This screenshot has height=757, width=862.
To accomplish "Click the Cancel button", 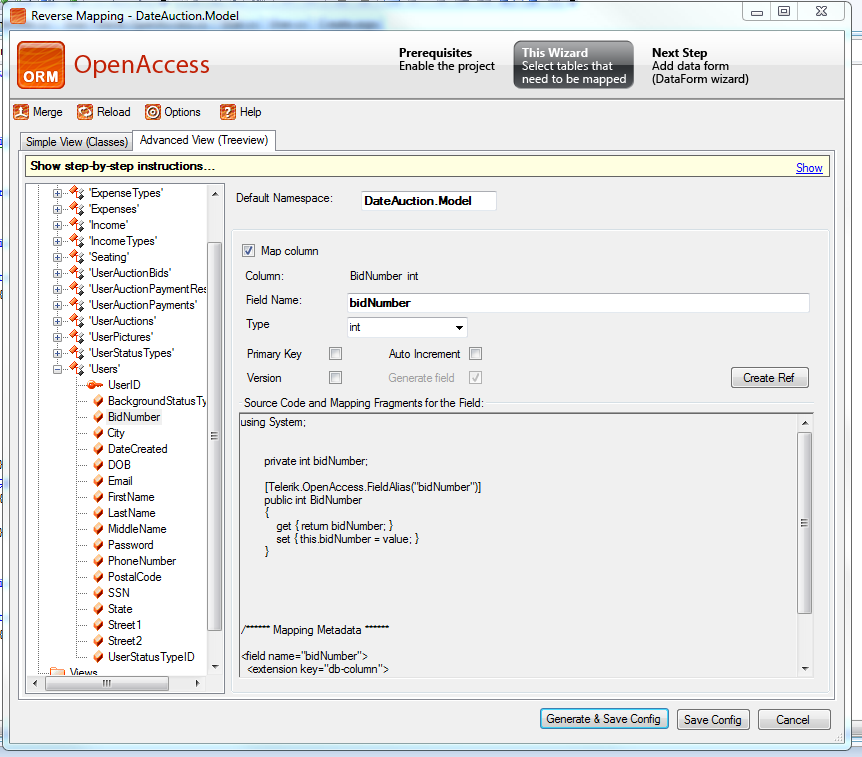I will (x=793, y=720).
